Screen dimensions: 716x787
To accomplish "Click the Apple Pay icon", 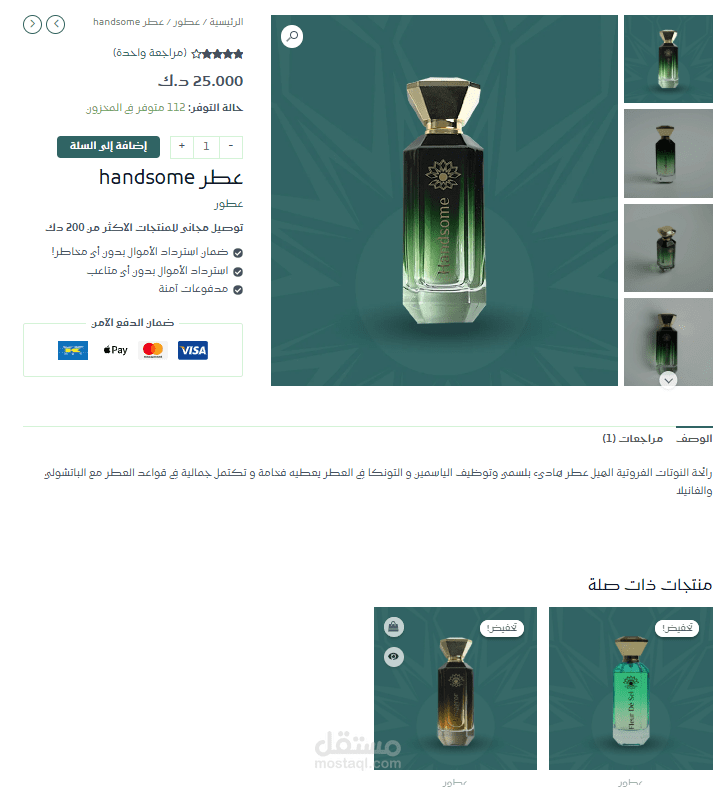I will tap(115, 350).
